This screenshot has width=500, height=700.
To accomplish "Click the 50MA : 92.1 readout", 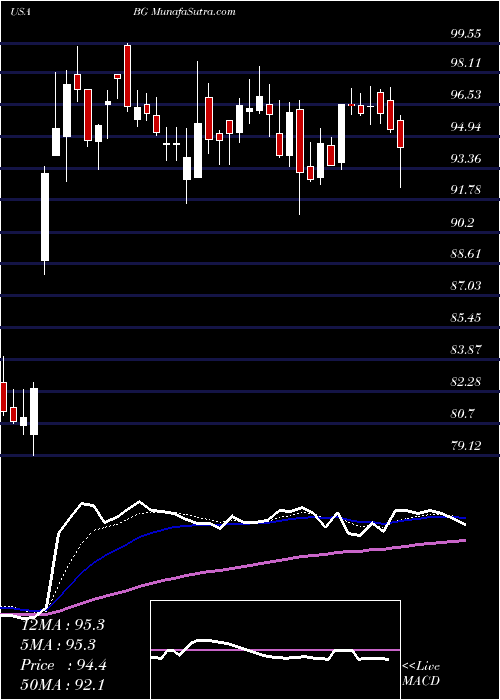I will 63,684.
